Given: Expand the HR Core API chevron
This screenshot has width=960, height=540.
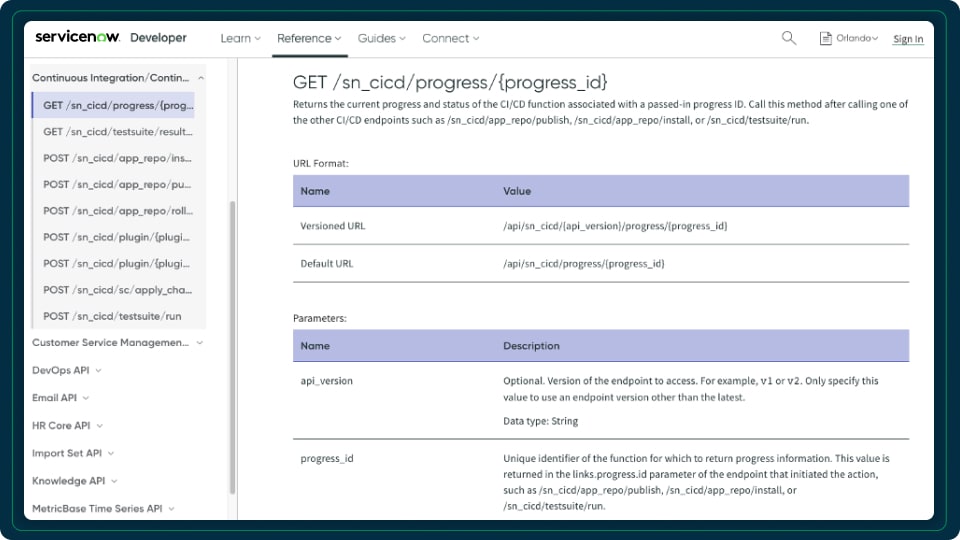Looking at the screenshot, I should point(100,426).
